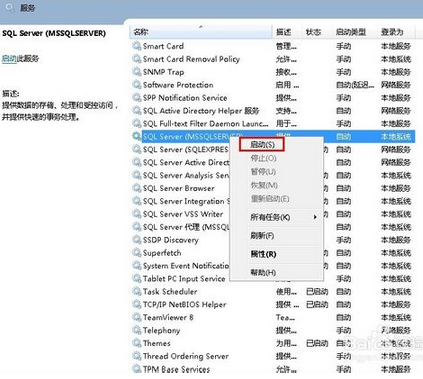Image resolution: width=423 pixels, height=379 pixels.
Task: Click the SQL Server VSS Writer gear icon
Action: 137,214
